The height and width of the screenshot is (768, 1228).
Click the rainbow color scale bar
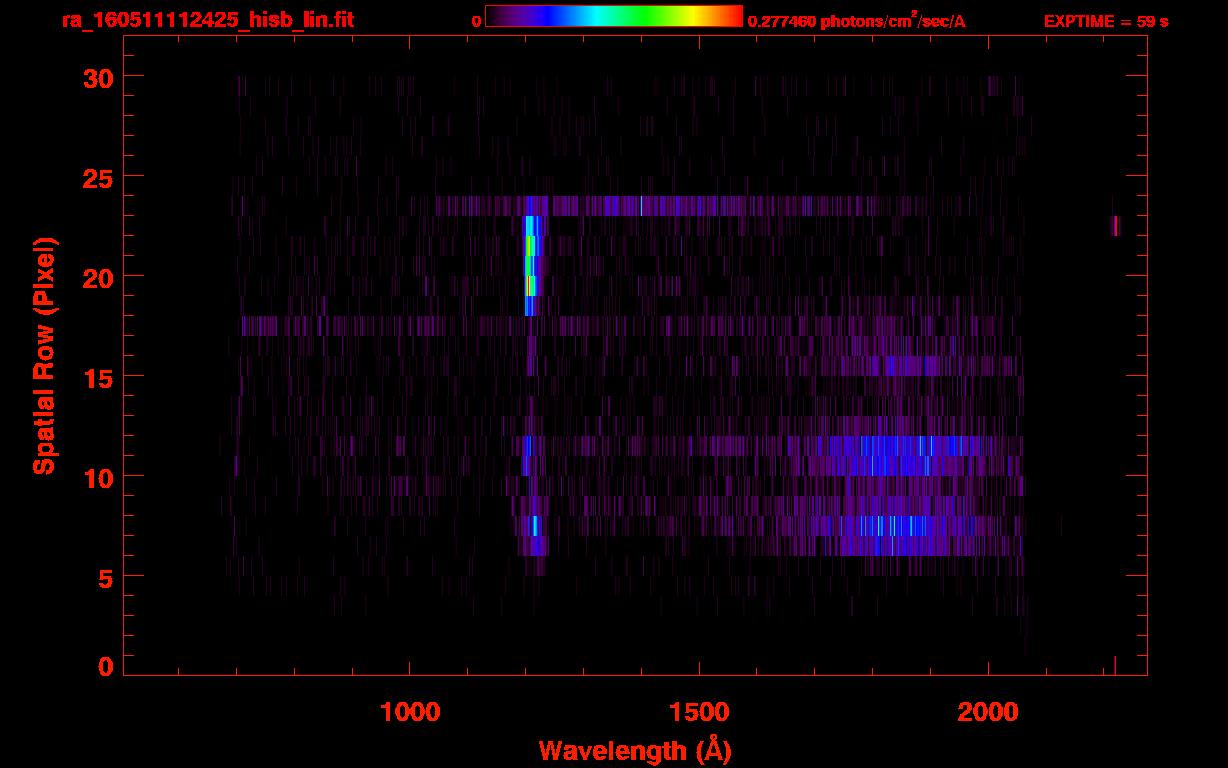[614, 17]
